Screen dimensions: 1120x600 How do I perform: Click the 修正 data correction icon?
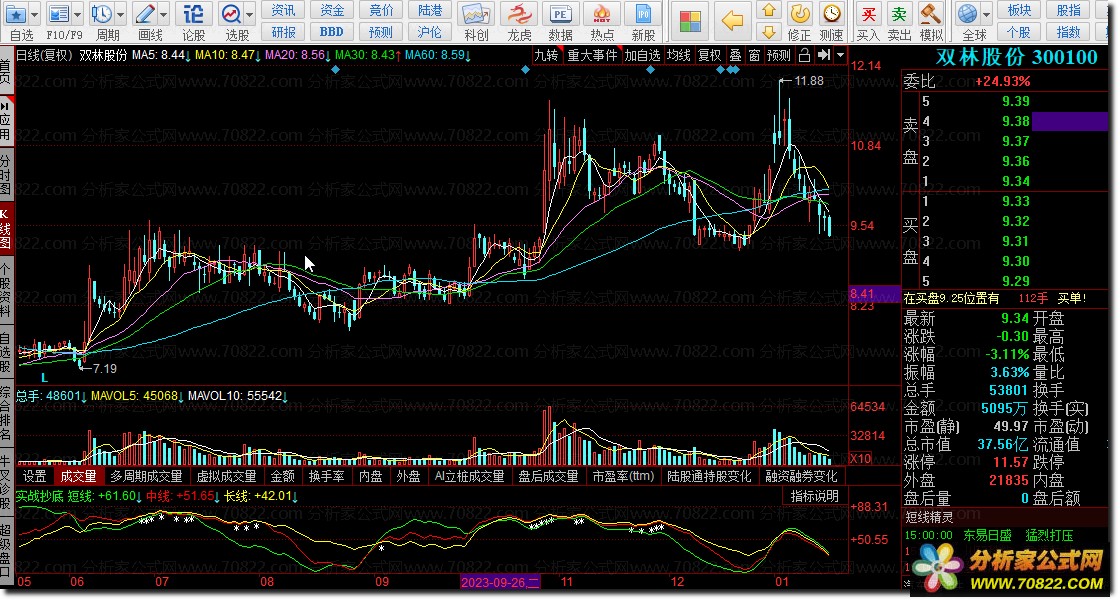(799, 14)
